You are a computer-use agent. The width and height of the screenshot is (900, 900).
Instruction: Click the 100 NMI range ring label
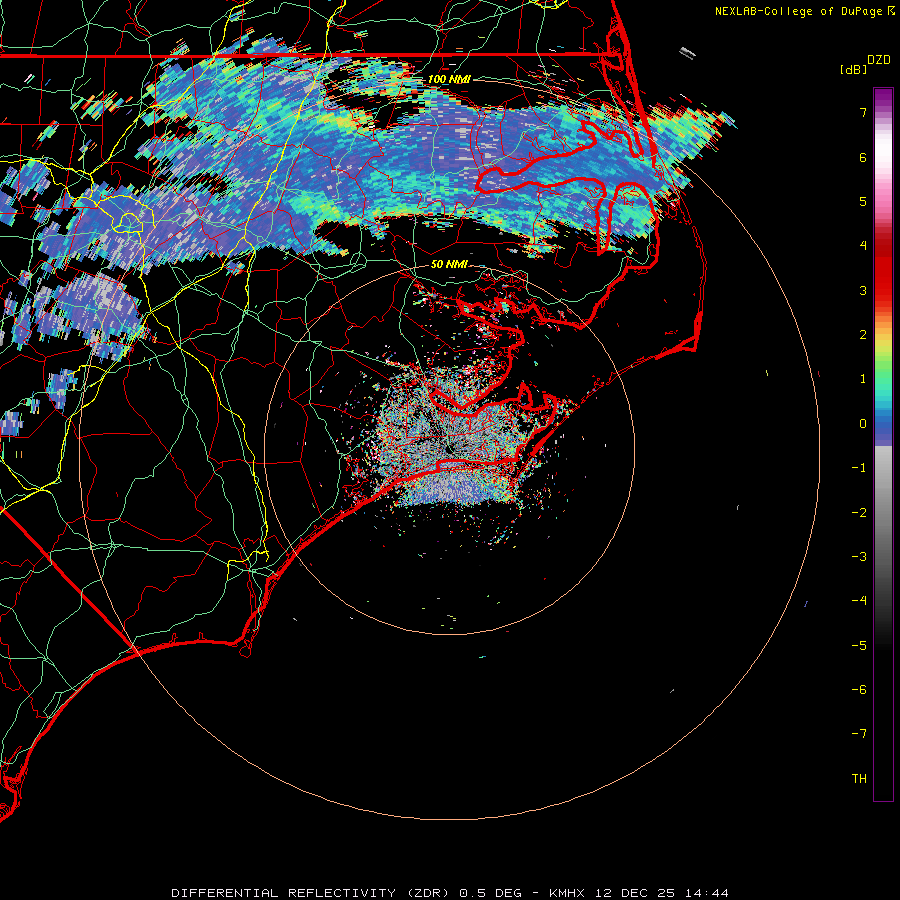coord(449,79)
